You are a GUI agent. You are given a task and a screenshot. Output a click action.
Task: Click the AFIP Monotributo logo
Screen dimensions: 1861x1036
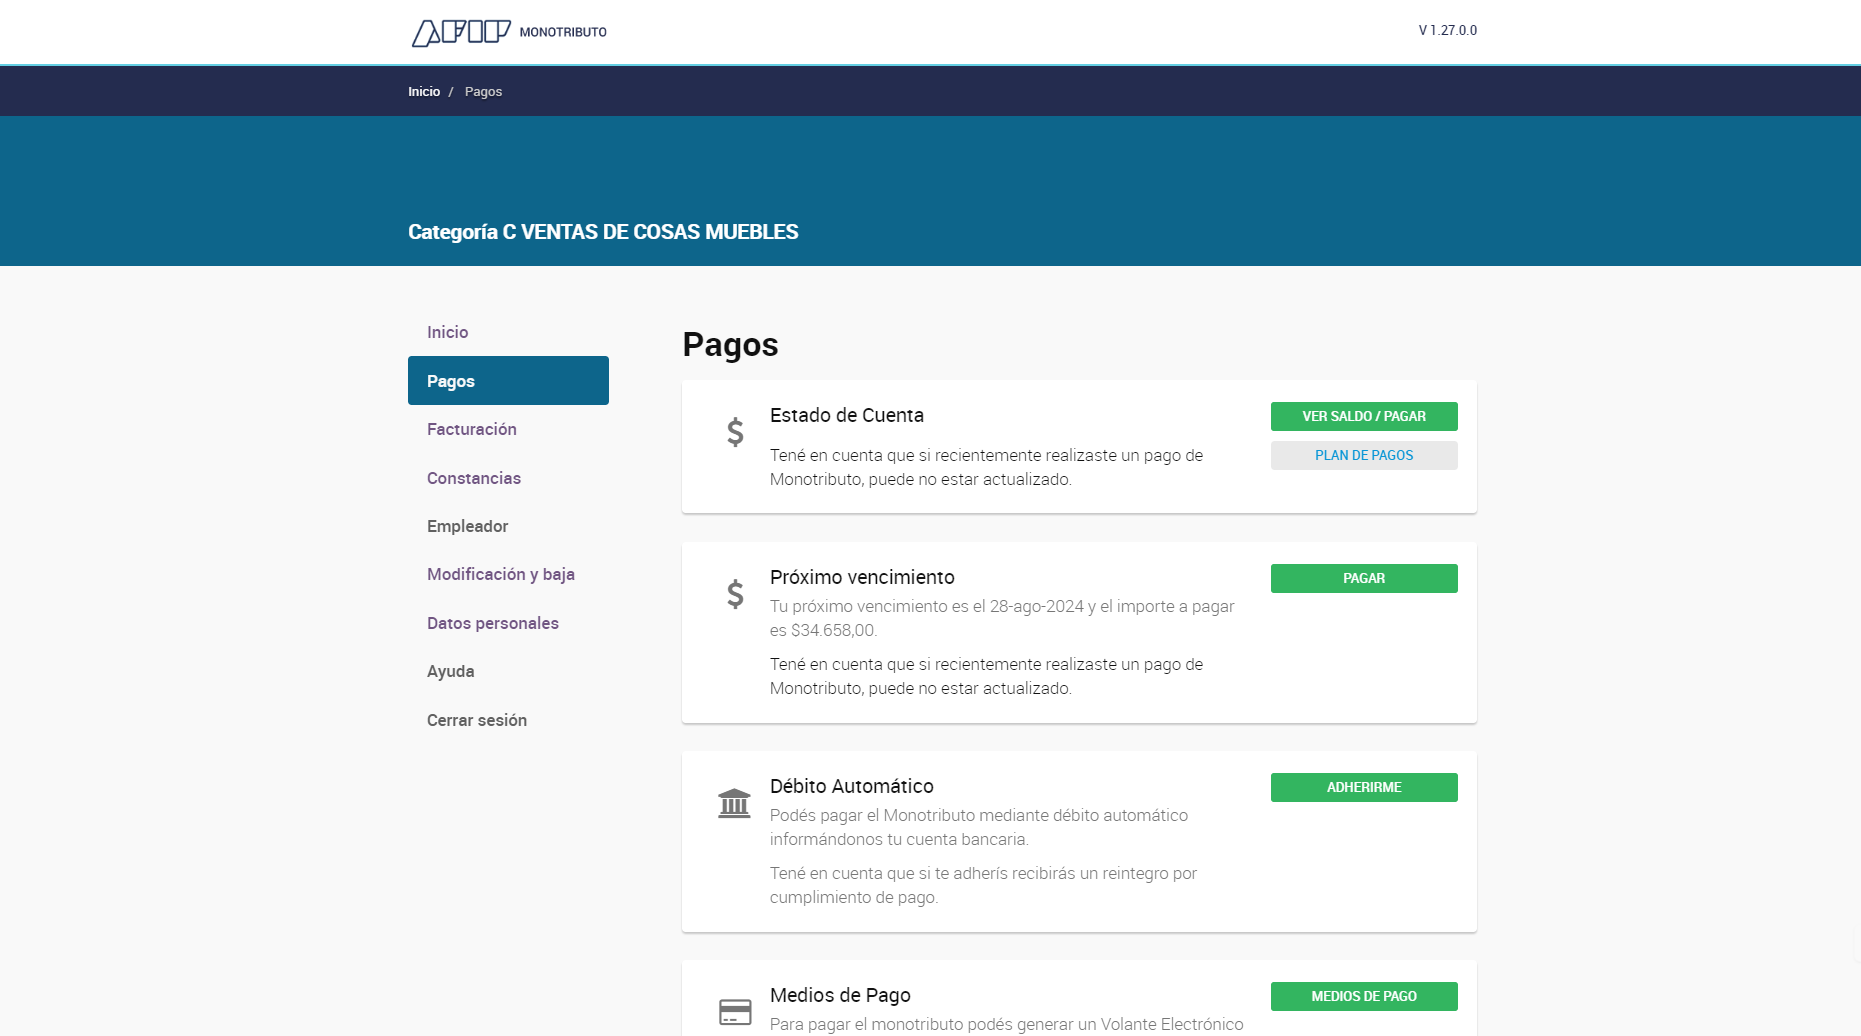click(x=509, y=32)
